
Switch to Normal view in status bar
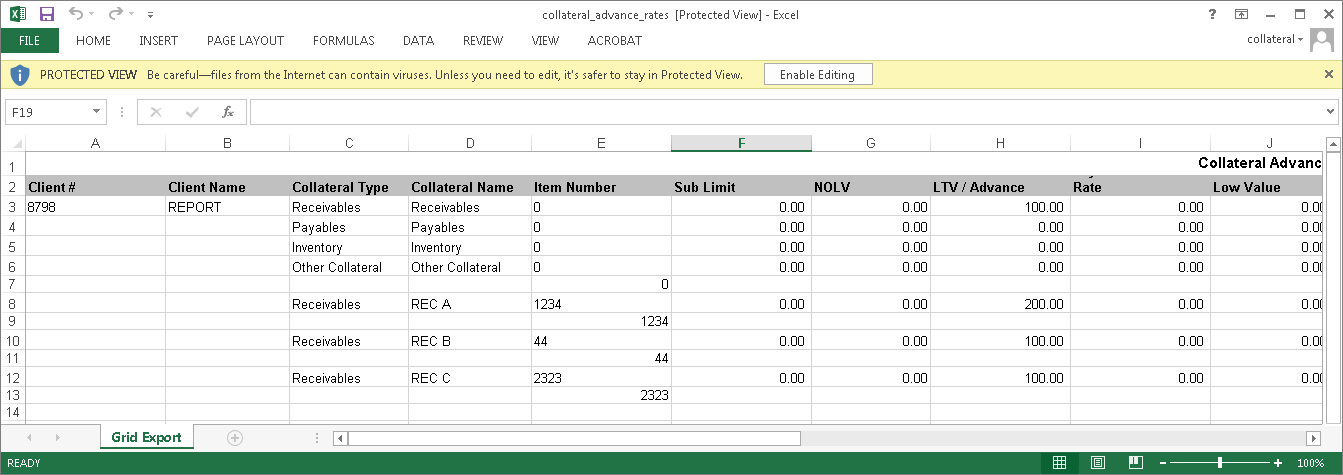(1060, 463)
